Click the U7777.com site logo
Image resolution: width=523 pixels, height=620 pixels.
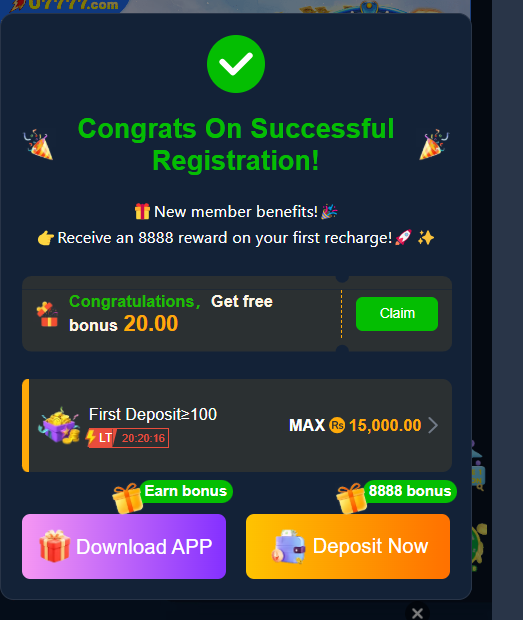(65, 5)
